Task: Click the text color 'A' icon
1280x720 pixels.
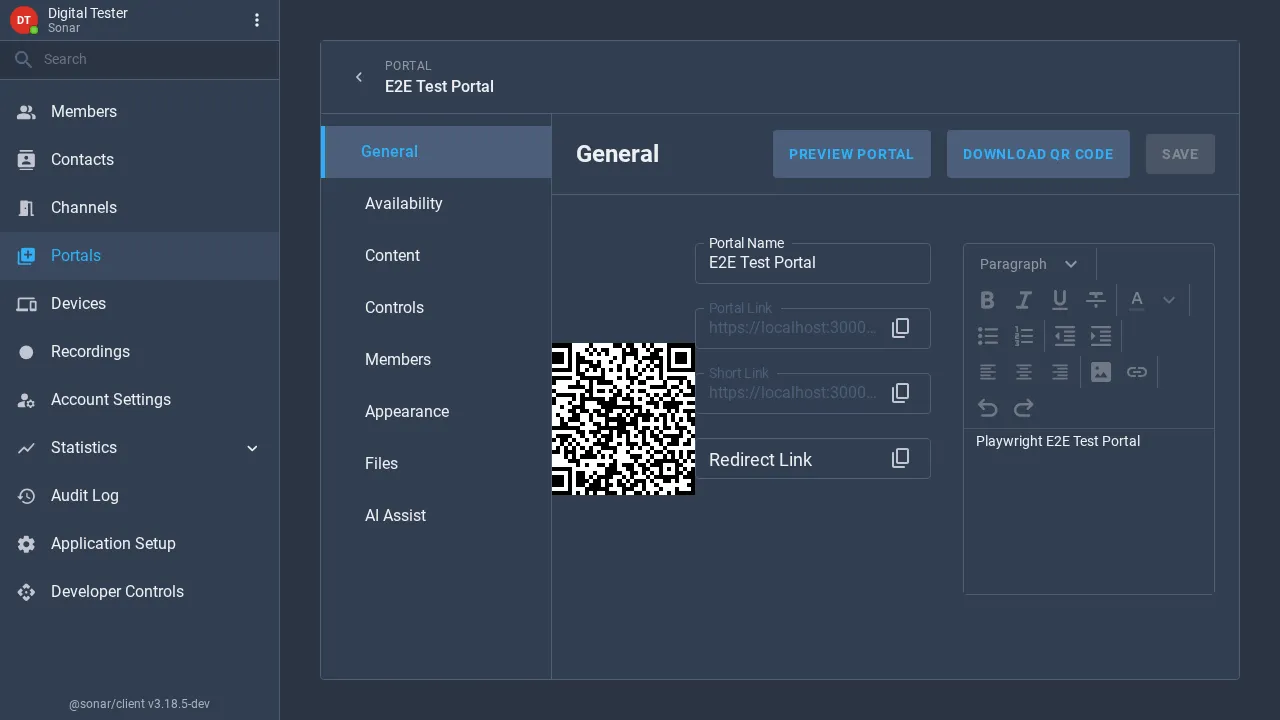Action: 1137,300
